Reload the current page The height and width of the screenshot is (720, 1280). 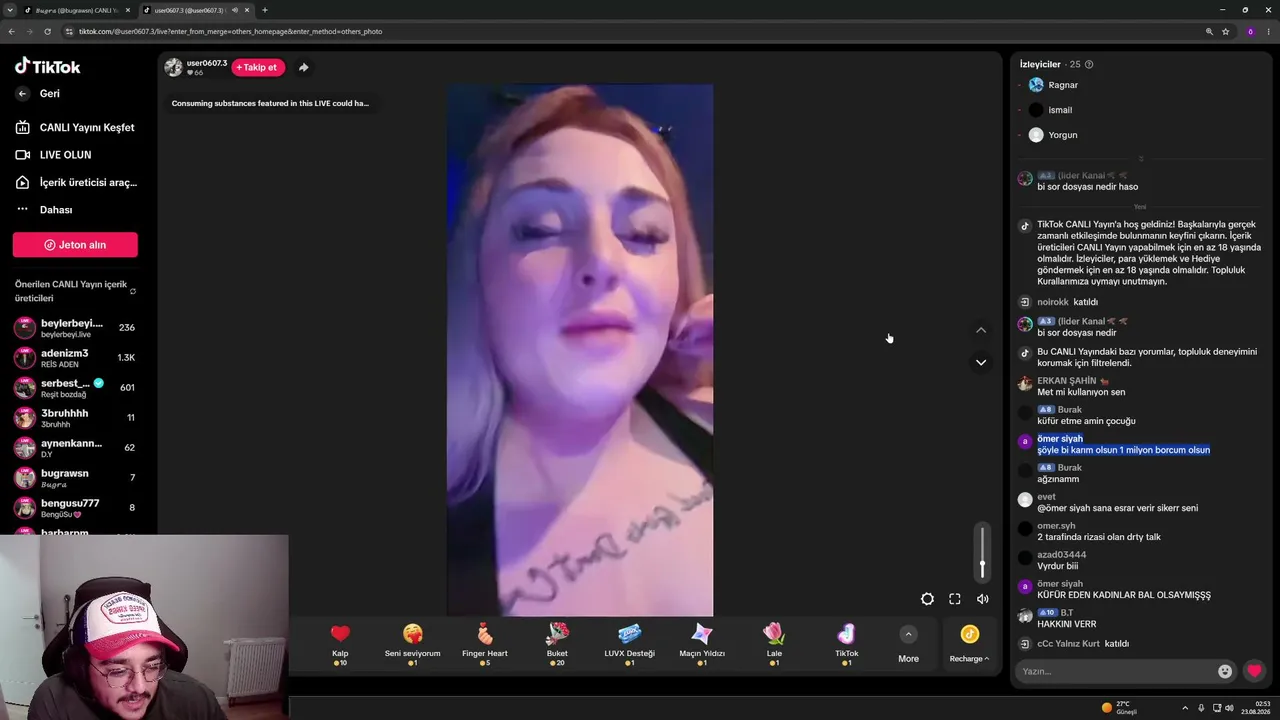tap(46, 31)
